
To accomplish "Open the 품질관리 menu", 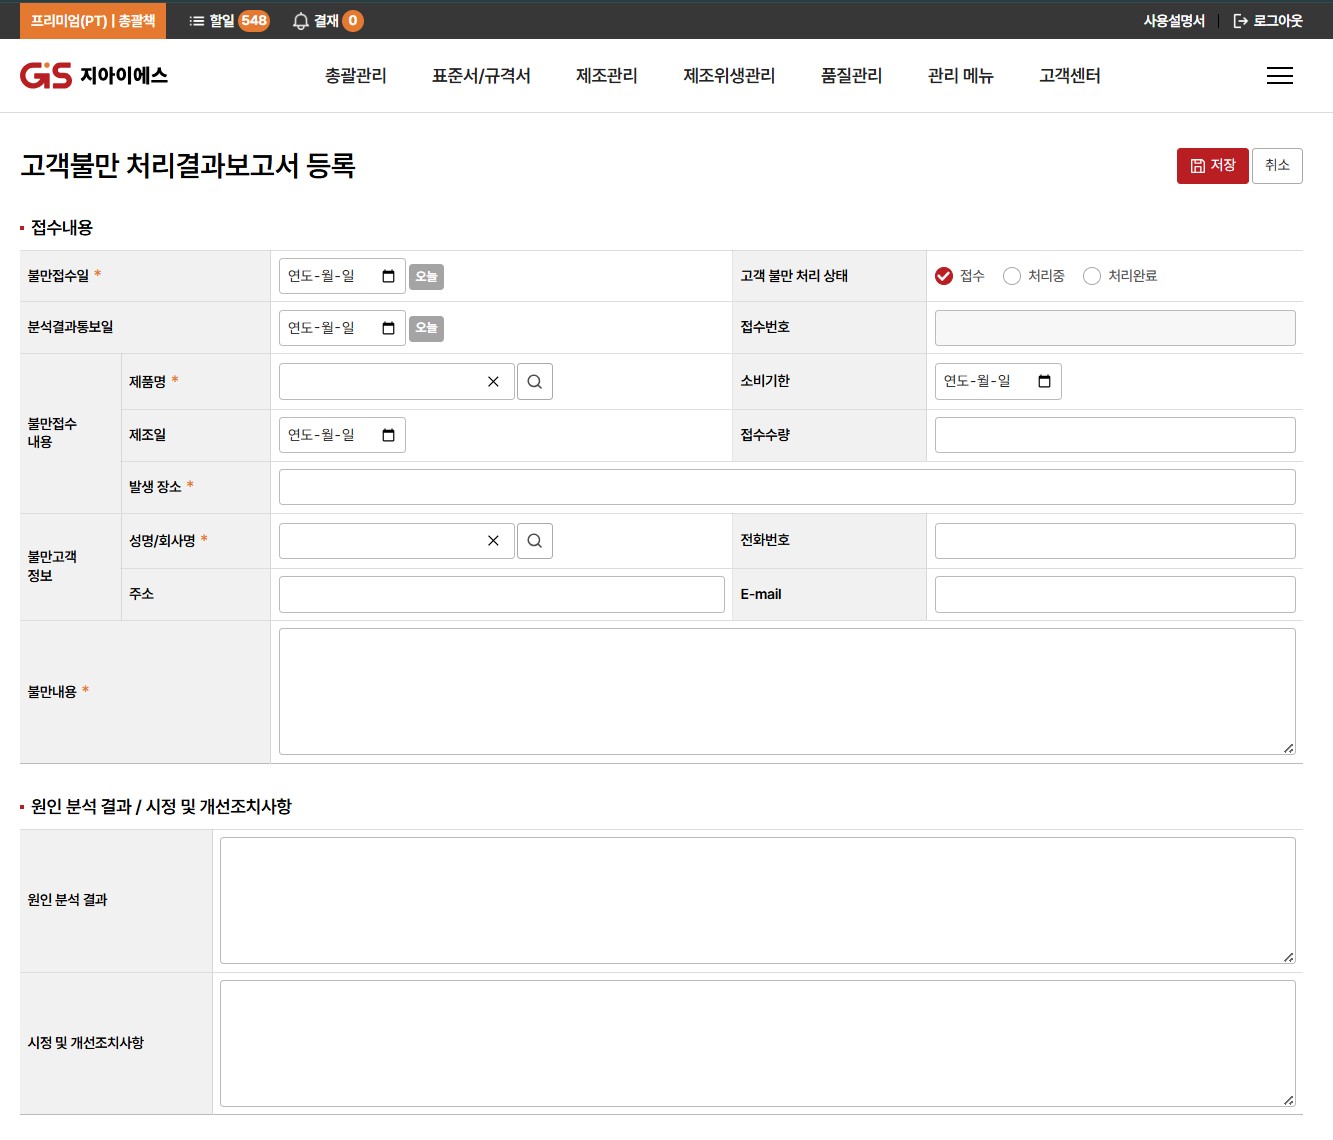I will click(851, 76).
